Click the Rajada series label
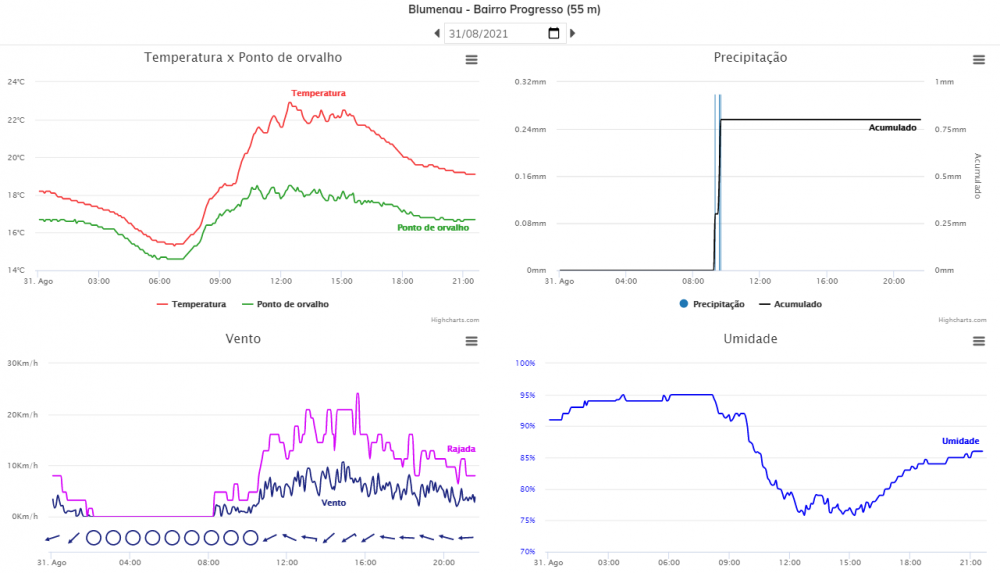Image resolution: width=1000 pixels, height=573 pixels. coord(461,449)
